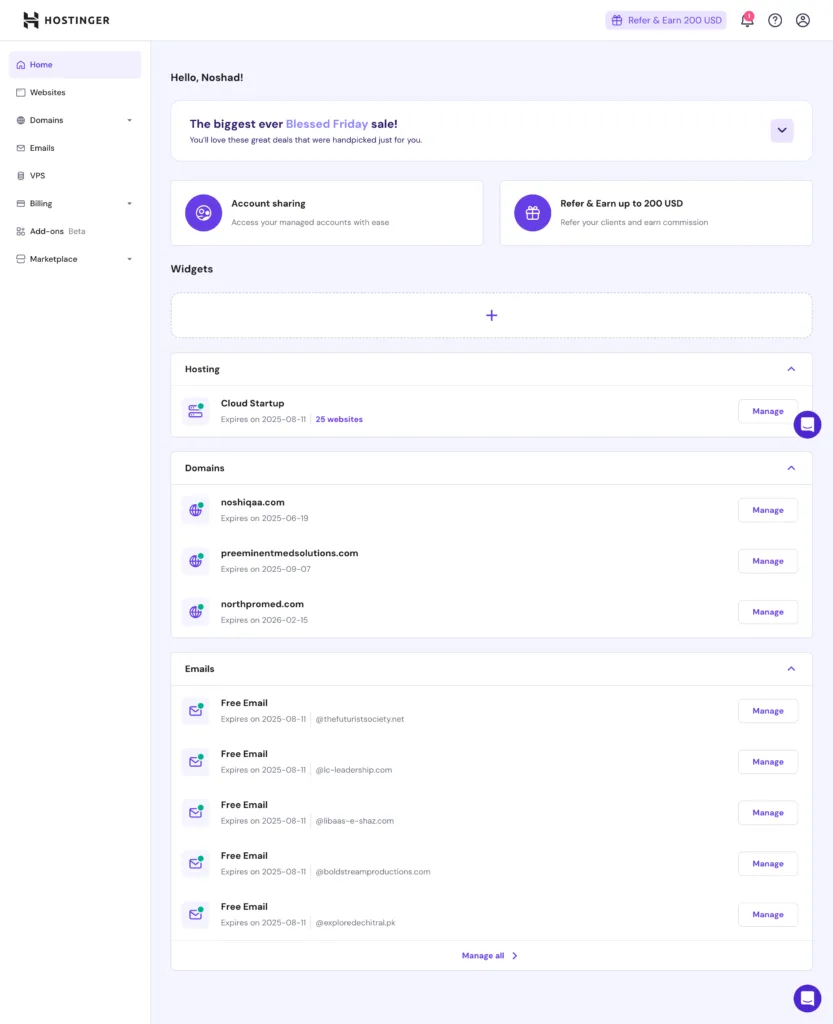This screenshot has height=1024, width=833.
Task: Select Home in the sidebar
Action: (x=75, y=65)
